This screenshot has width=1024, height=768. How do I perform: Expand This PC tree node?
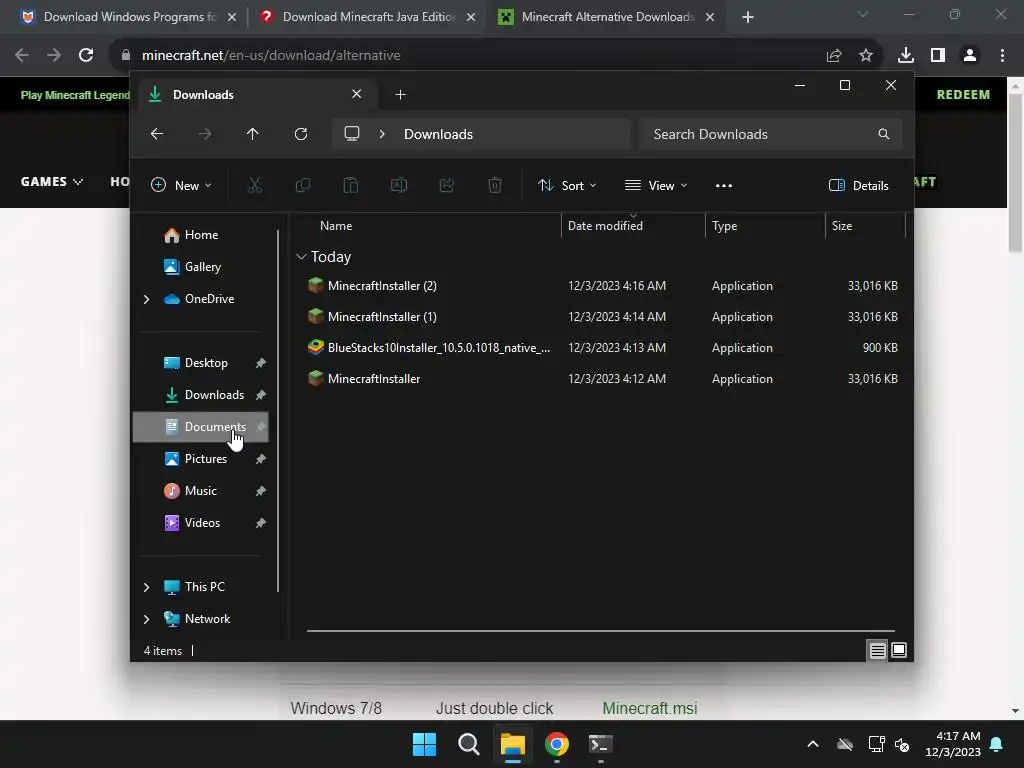(146, 587)
